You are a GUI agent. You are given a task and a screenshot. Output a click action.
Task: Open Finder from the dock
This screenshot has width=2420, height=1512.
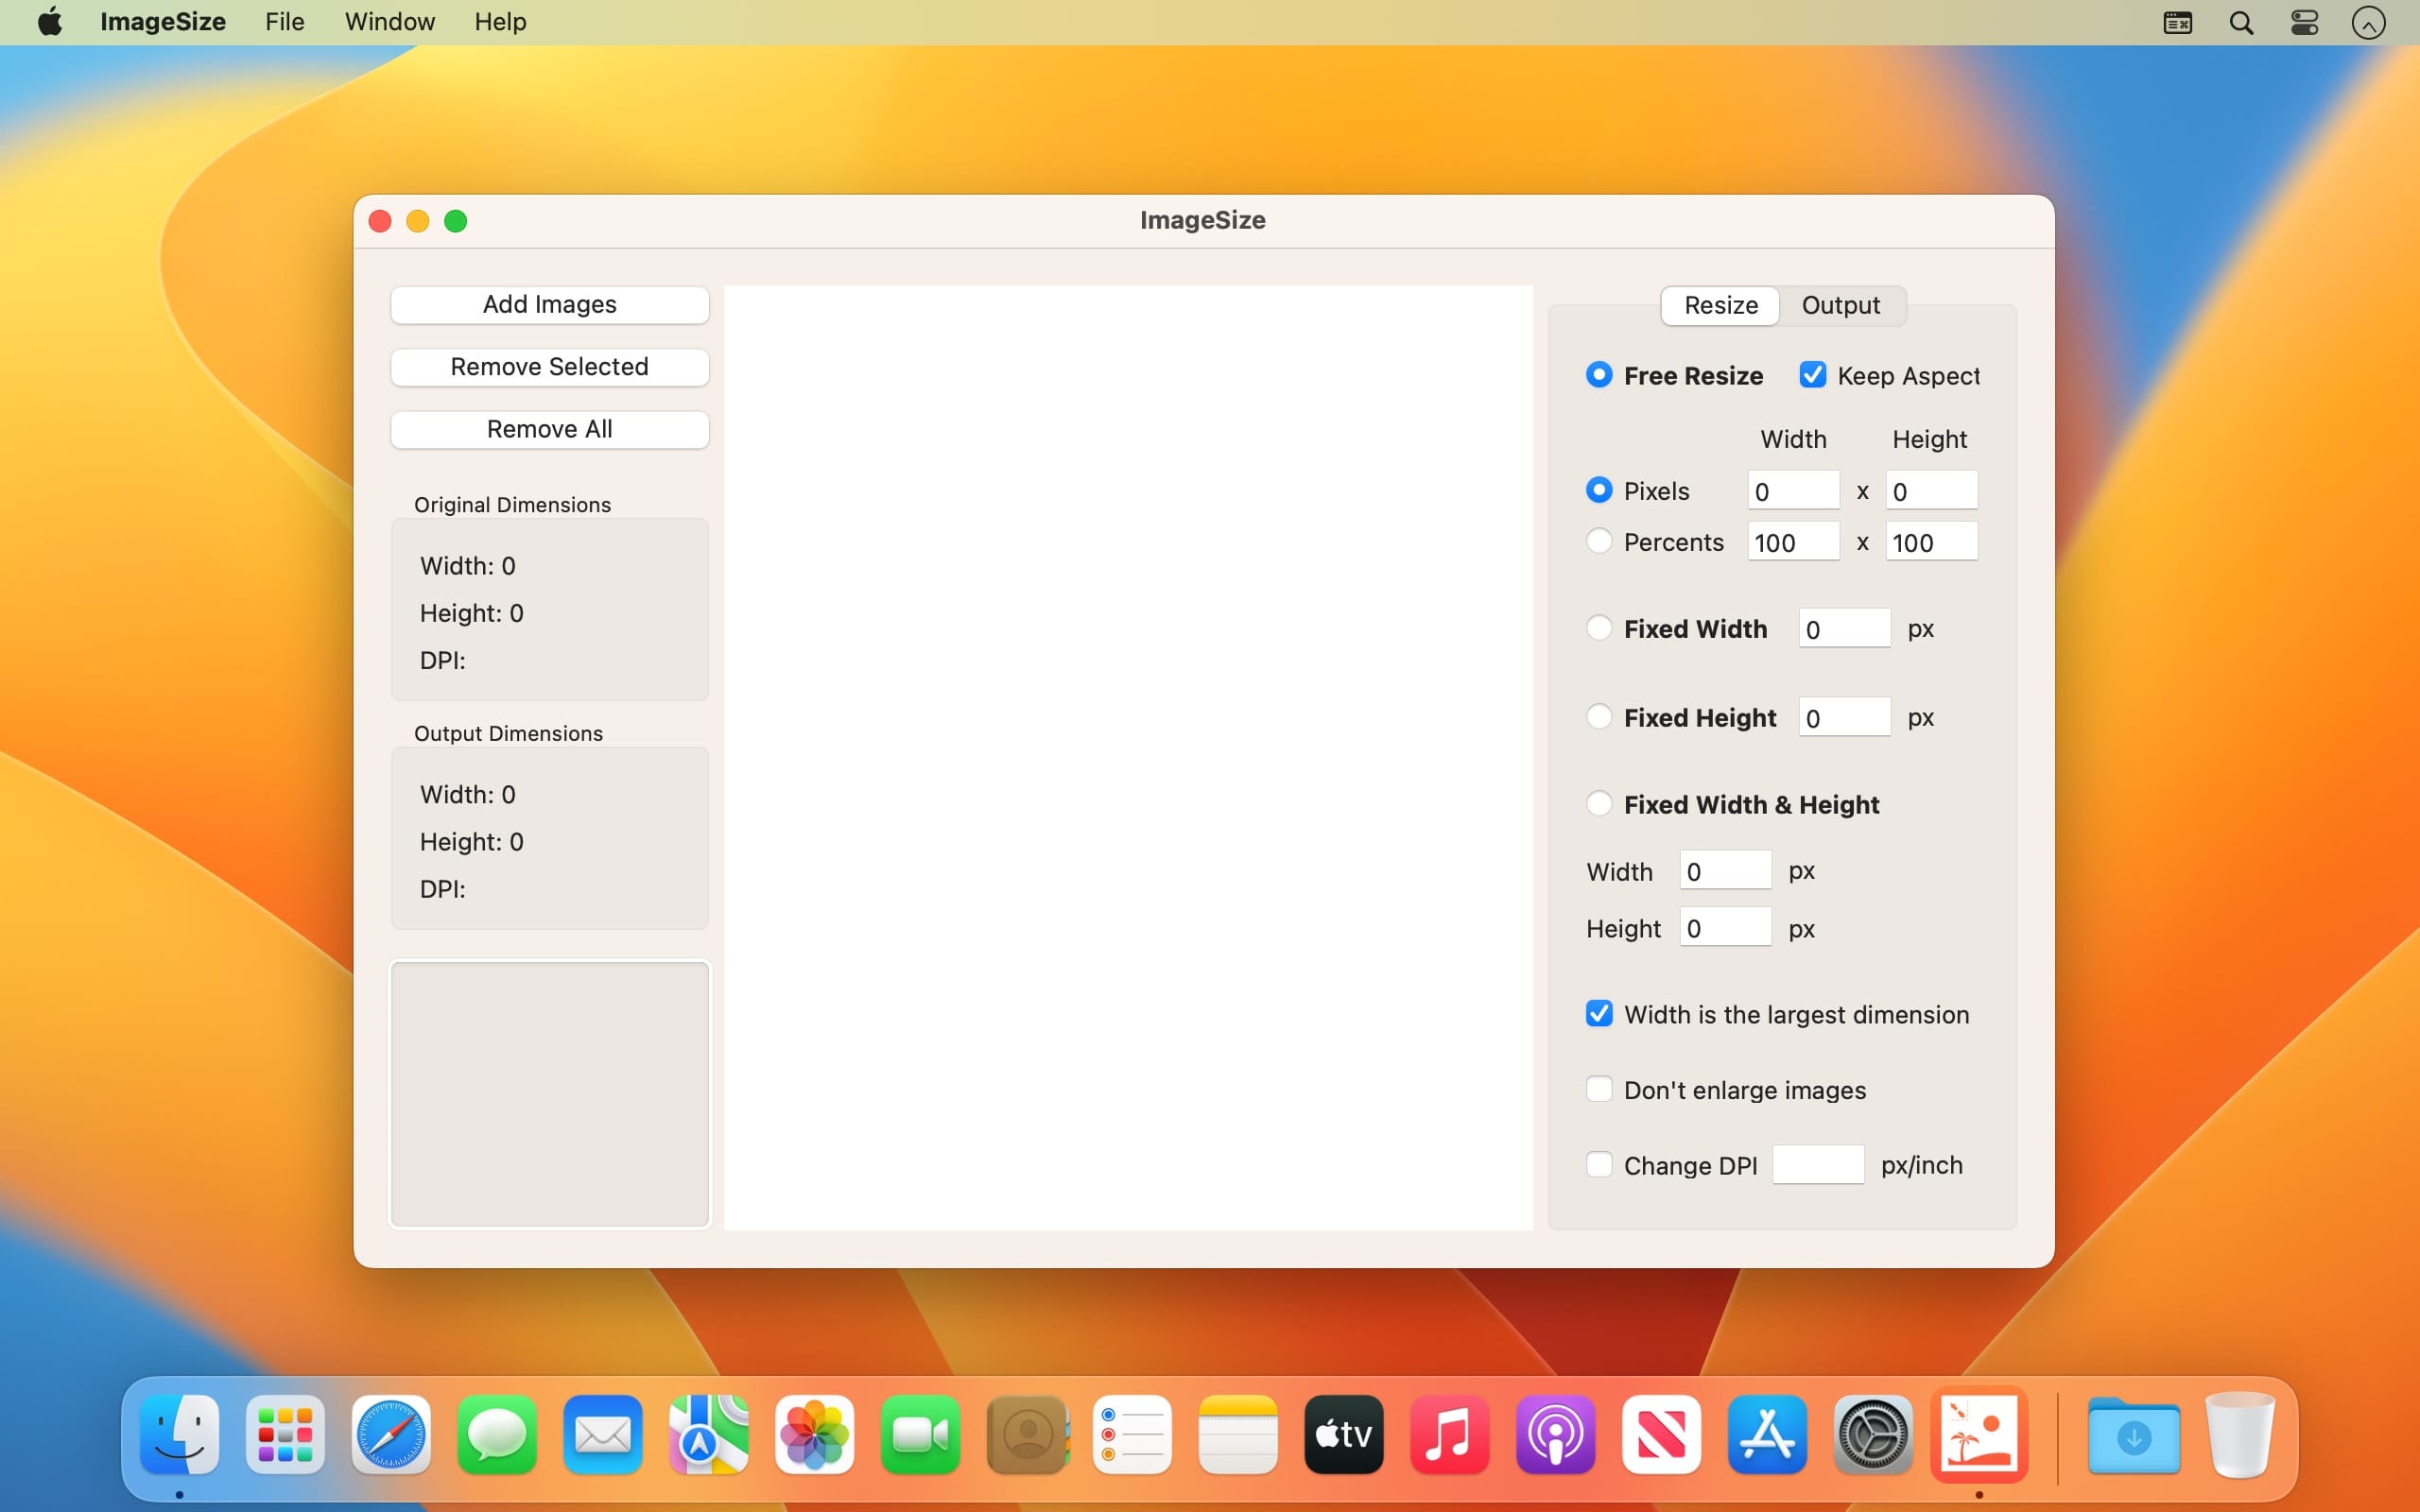pyautogui.click(x=180, y=1434)
